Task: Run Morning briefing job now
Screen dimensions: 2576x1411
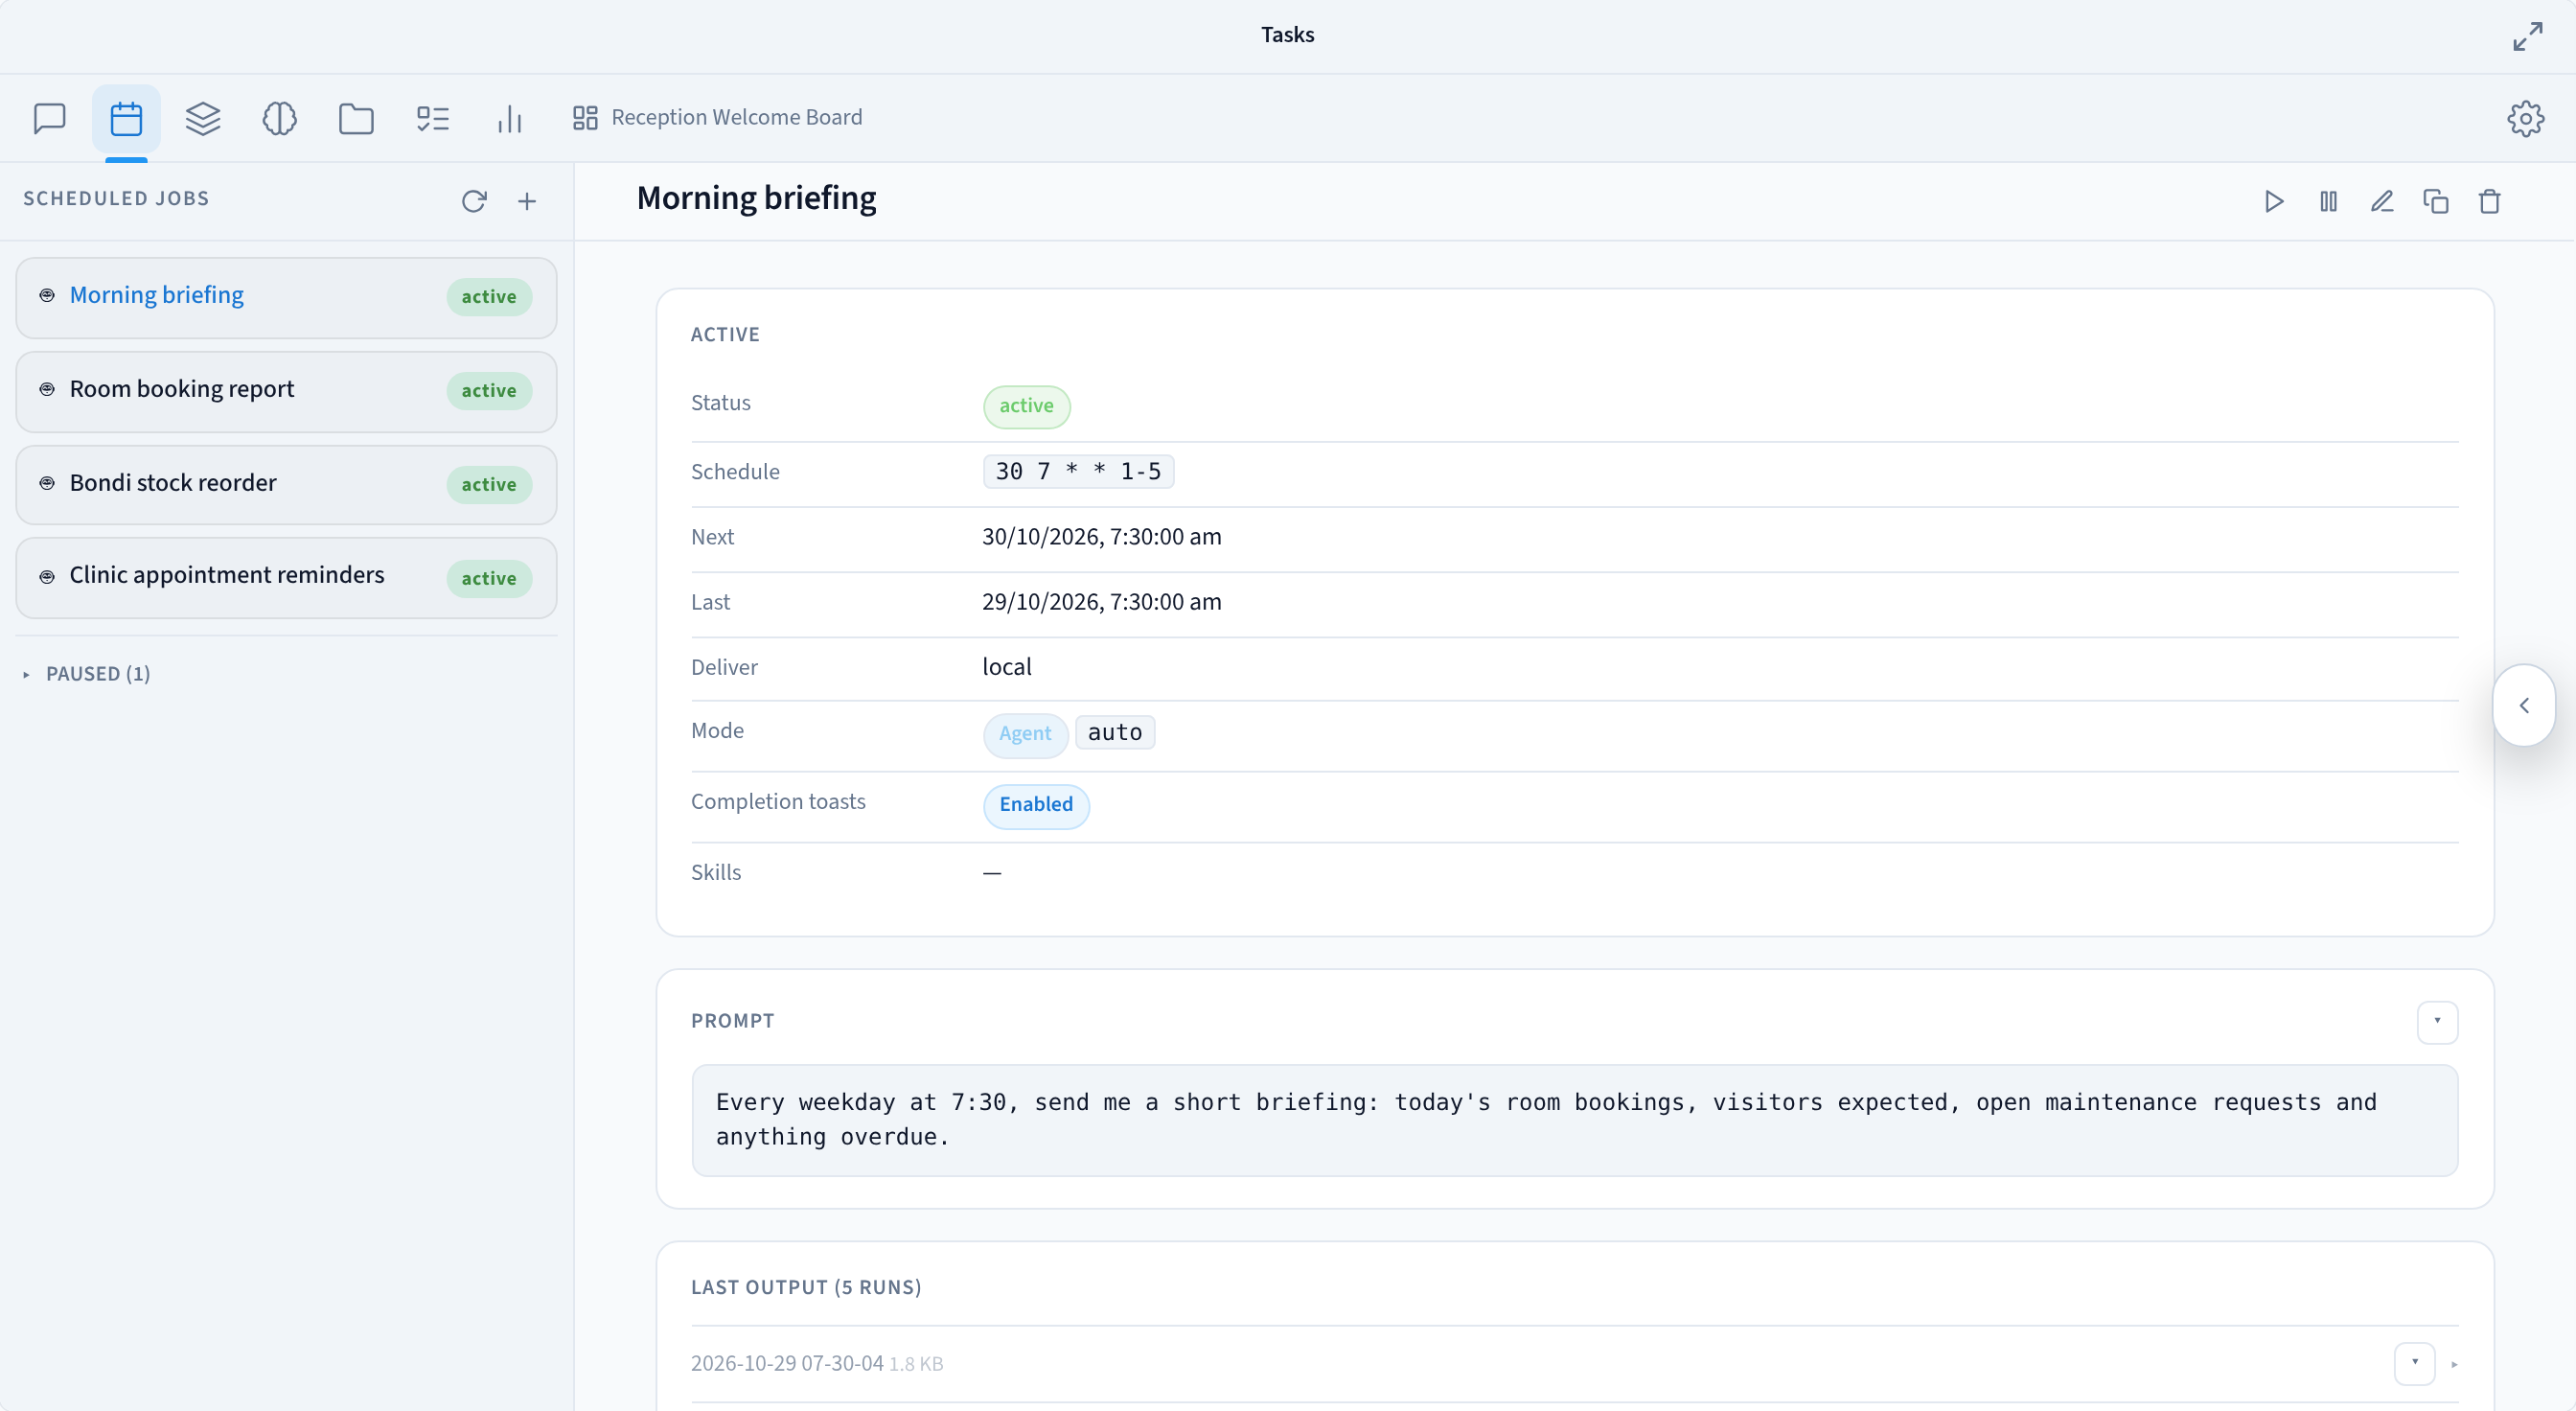Action: tap(2274, 201)
